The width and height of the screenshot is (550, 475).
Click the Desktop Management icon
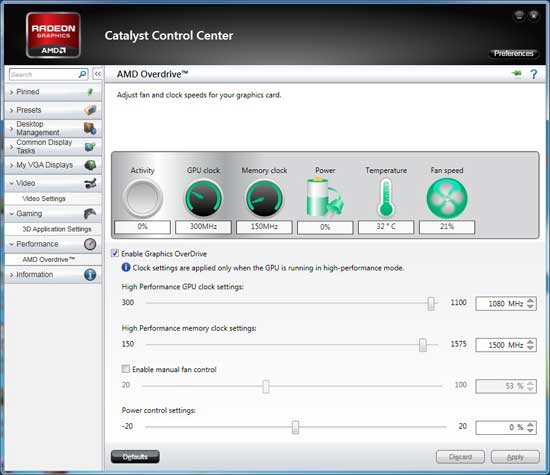[90, 128]
